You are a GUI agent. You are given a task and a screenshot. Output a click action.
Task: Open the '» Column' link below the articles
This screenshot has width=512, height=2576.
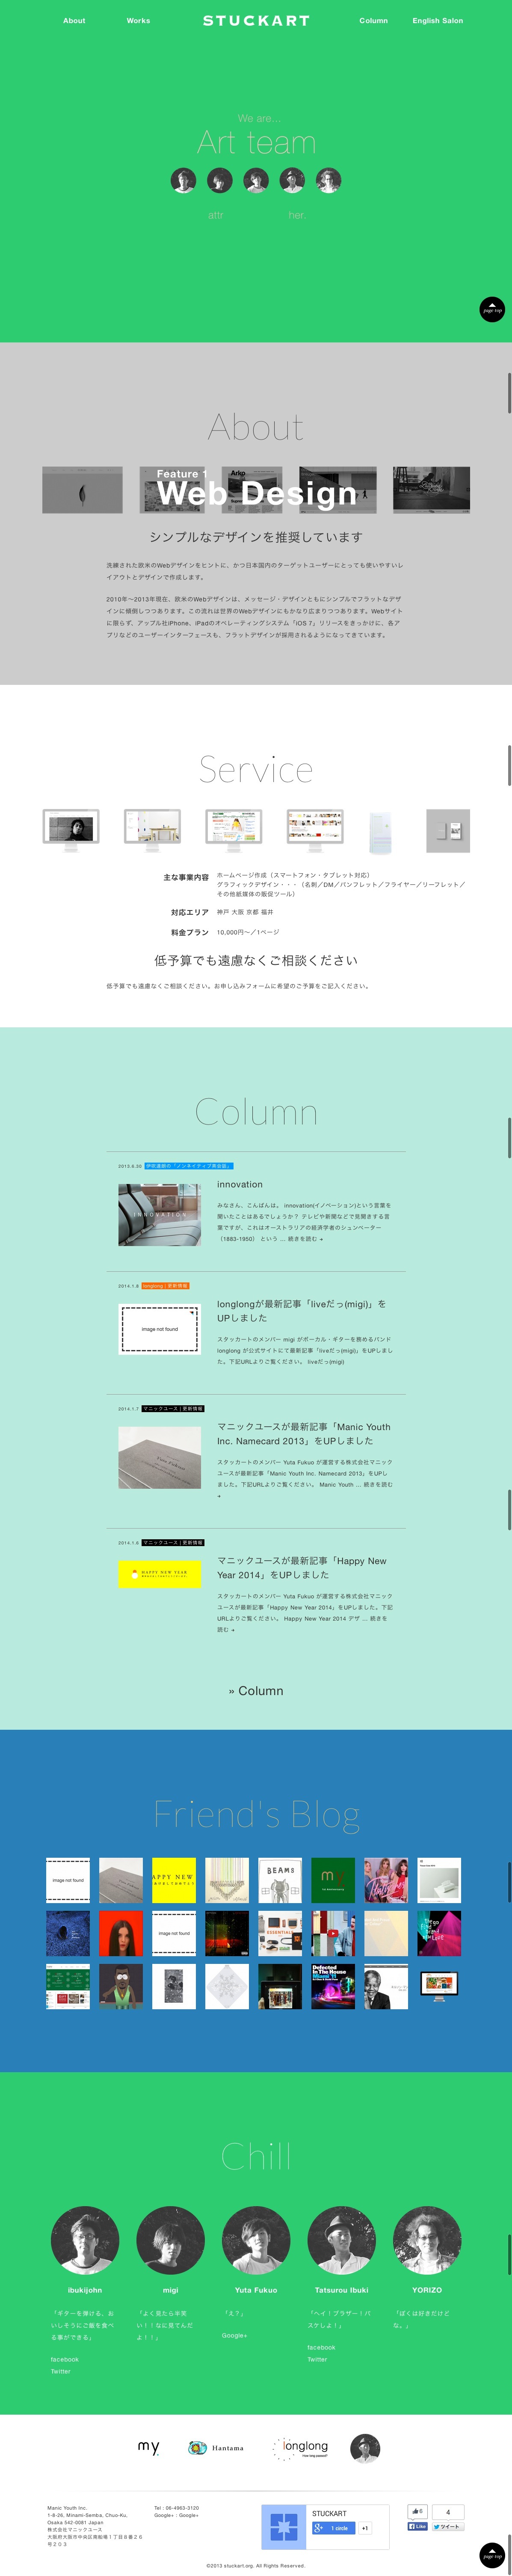(256, 1691)
